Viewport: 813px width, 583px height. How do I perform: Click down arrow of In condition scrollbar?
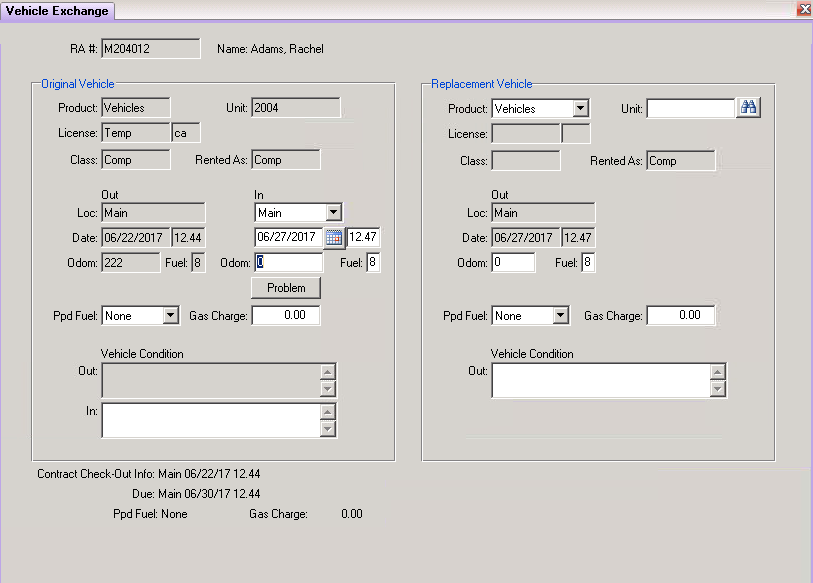pyautogui.click(x=328, y=429)
